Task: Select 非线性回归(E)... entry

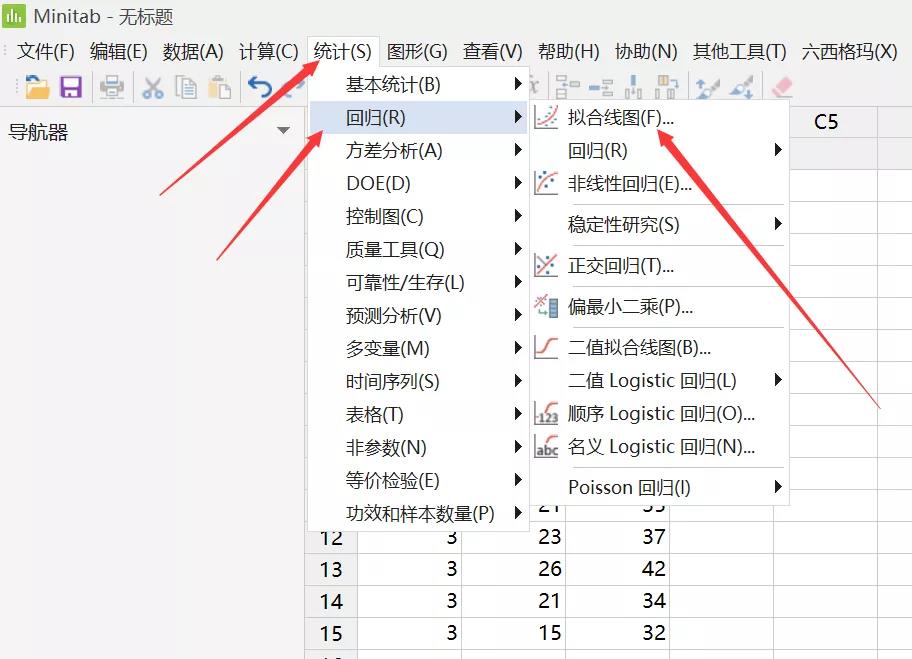Action: 660,183
